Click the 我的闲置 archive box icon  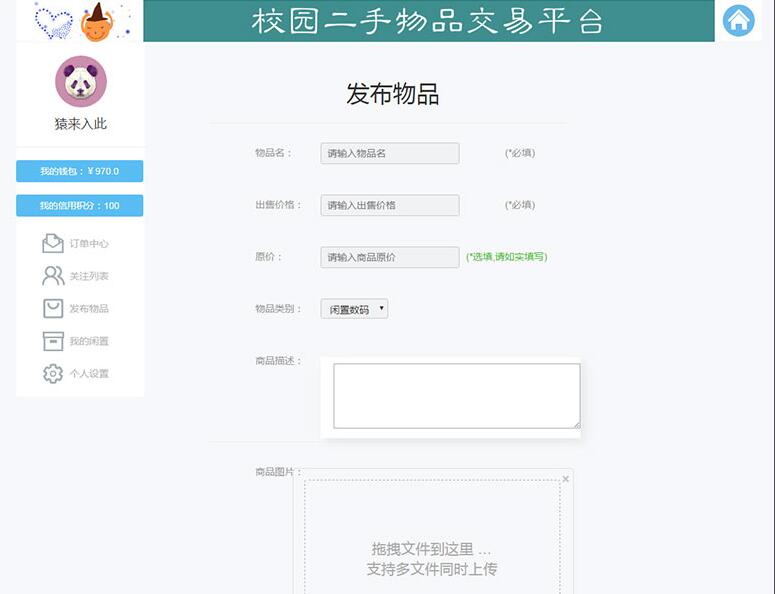pyautogui.click(x=53, y=341)
